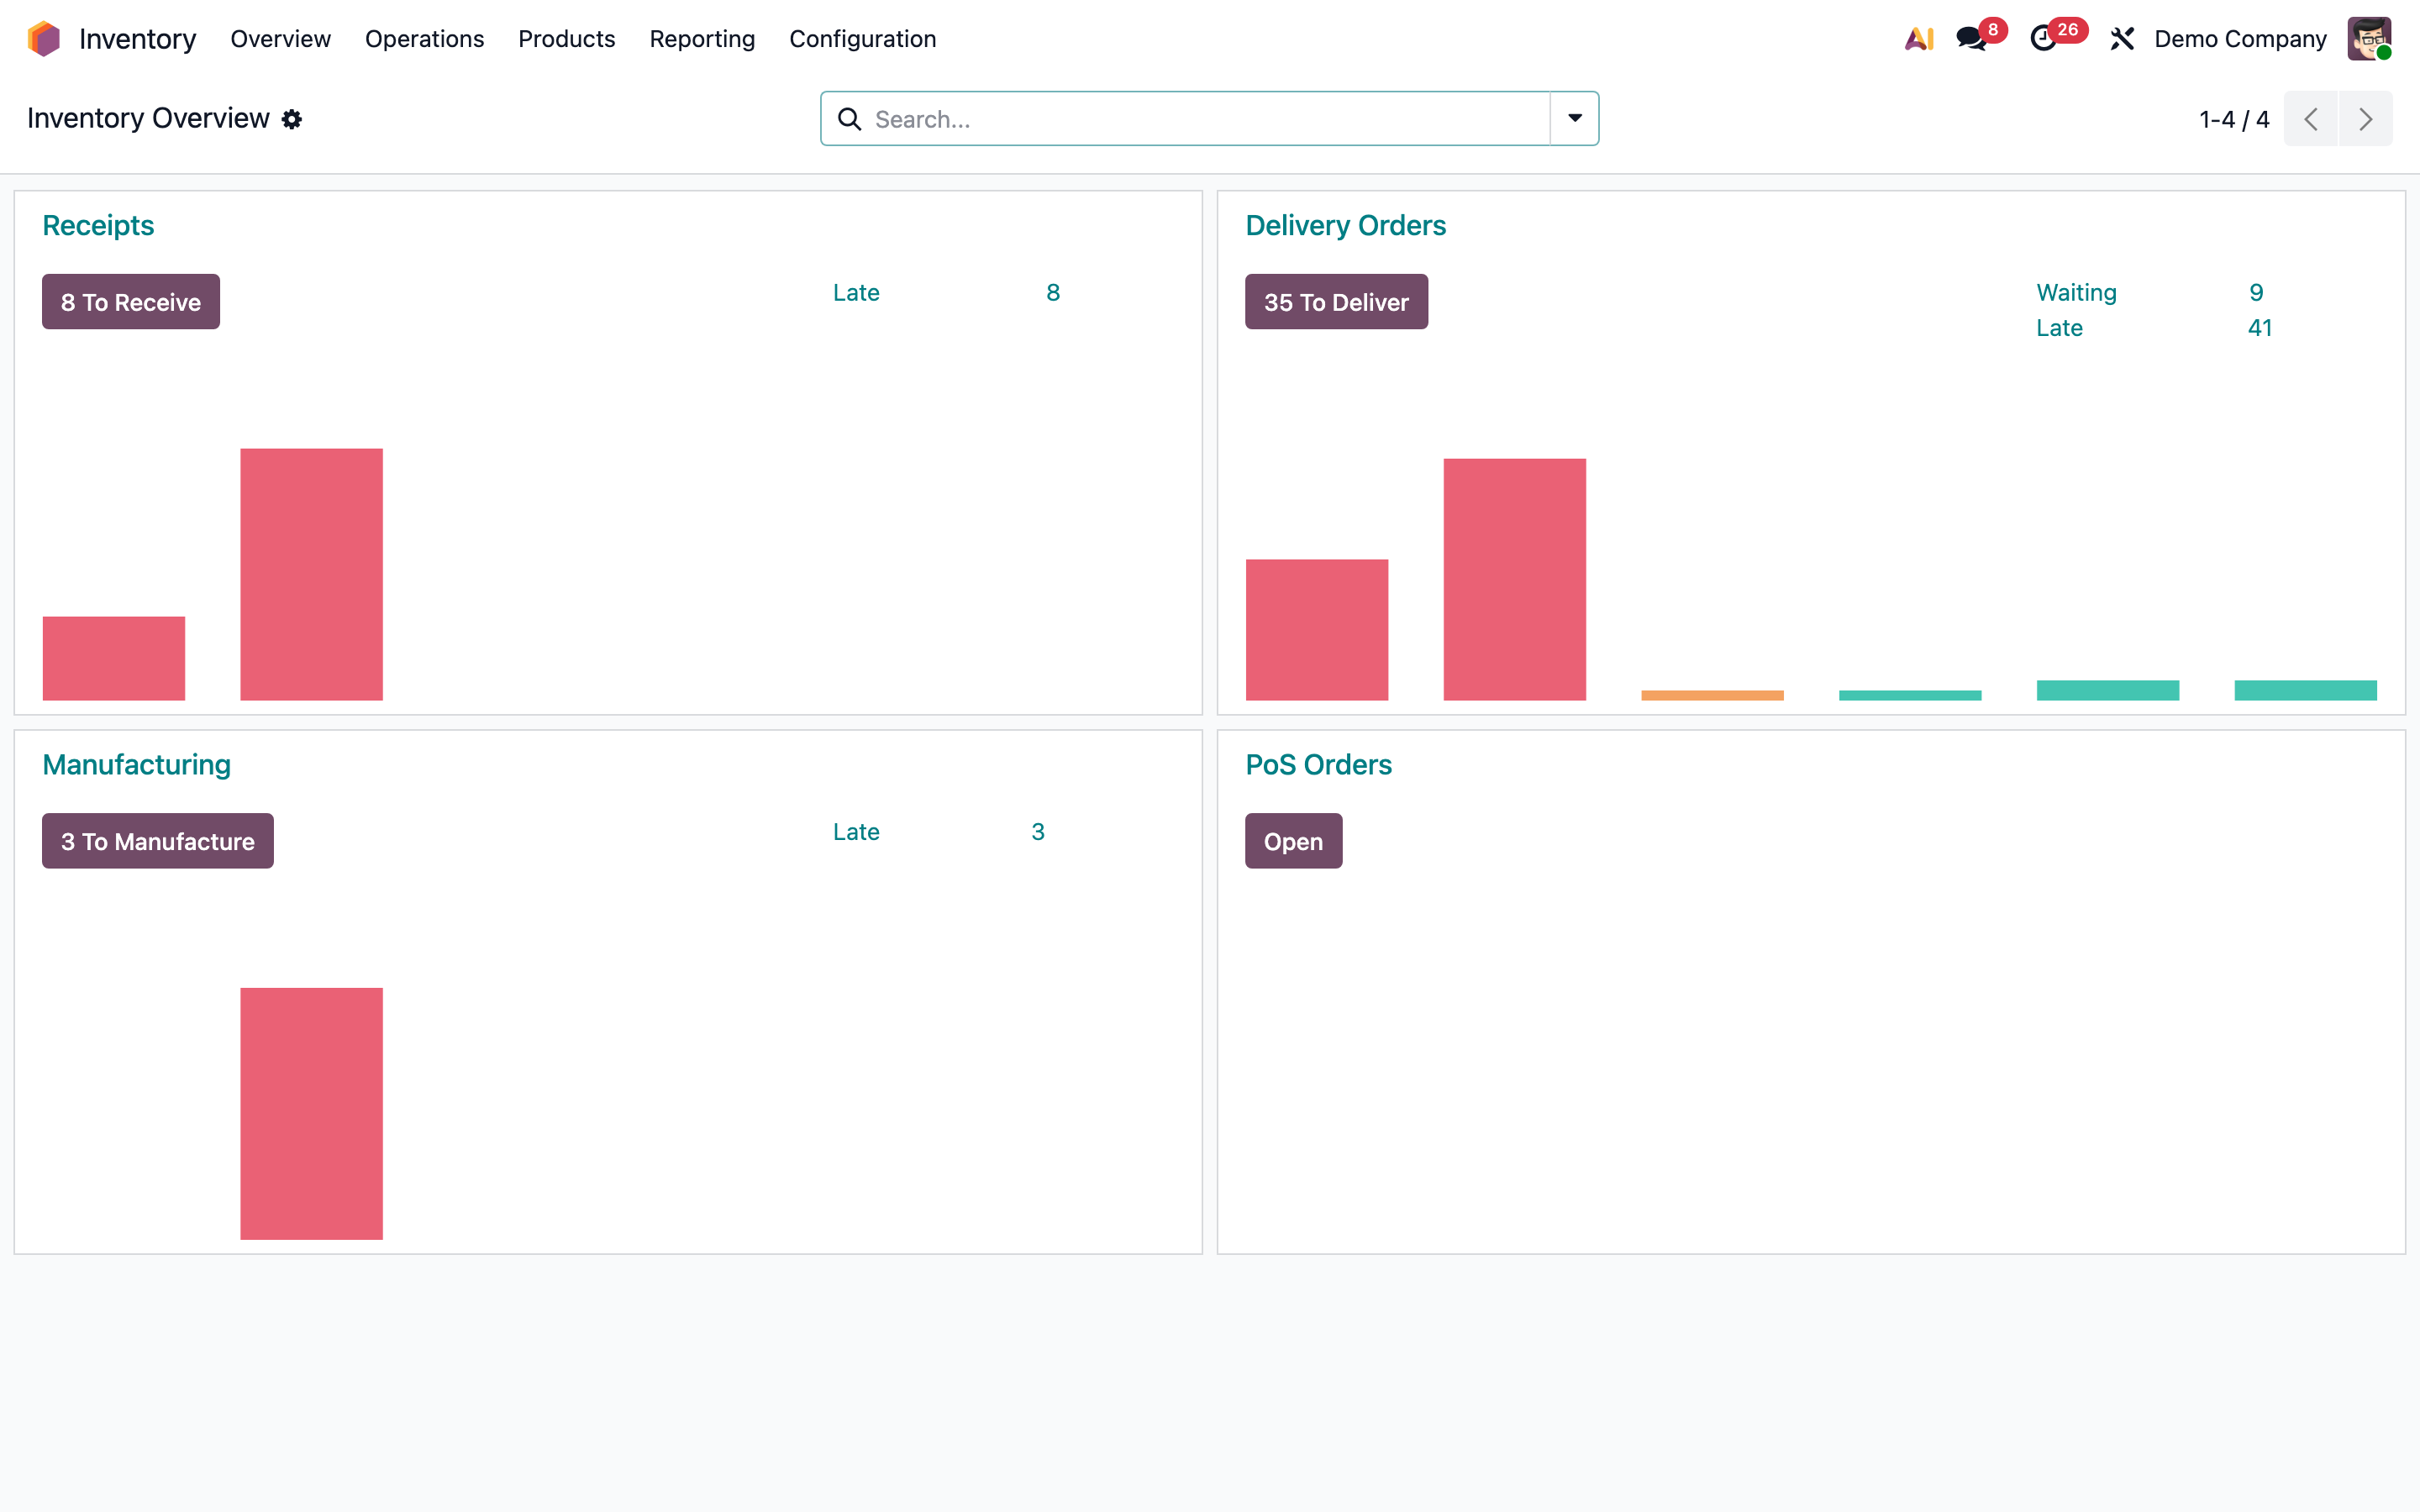Open the AI assistant icon

(1919, 38)
